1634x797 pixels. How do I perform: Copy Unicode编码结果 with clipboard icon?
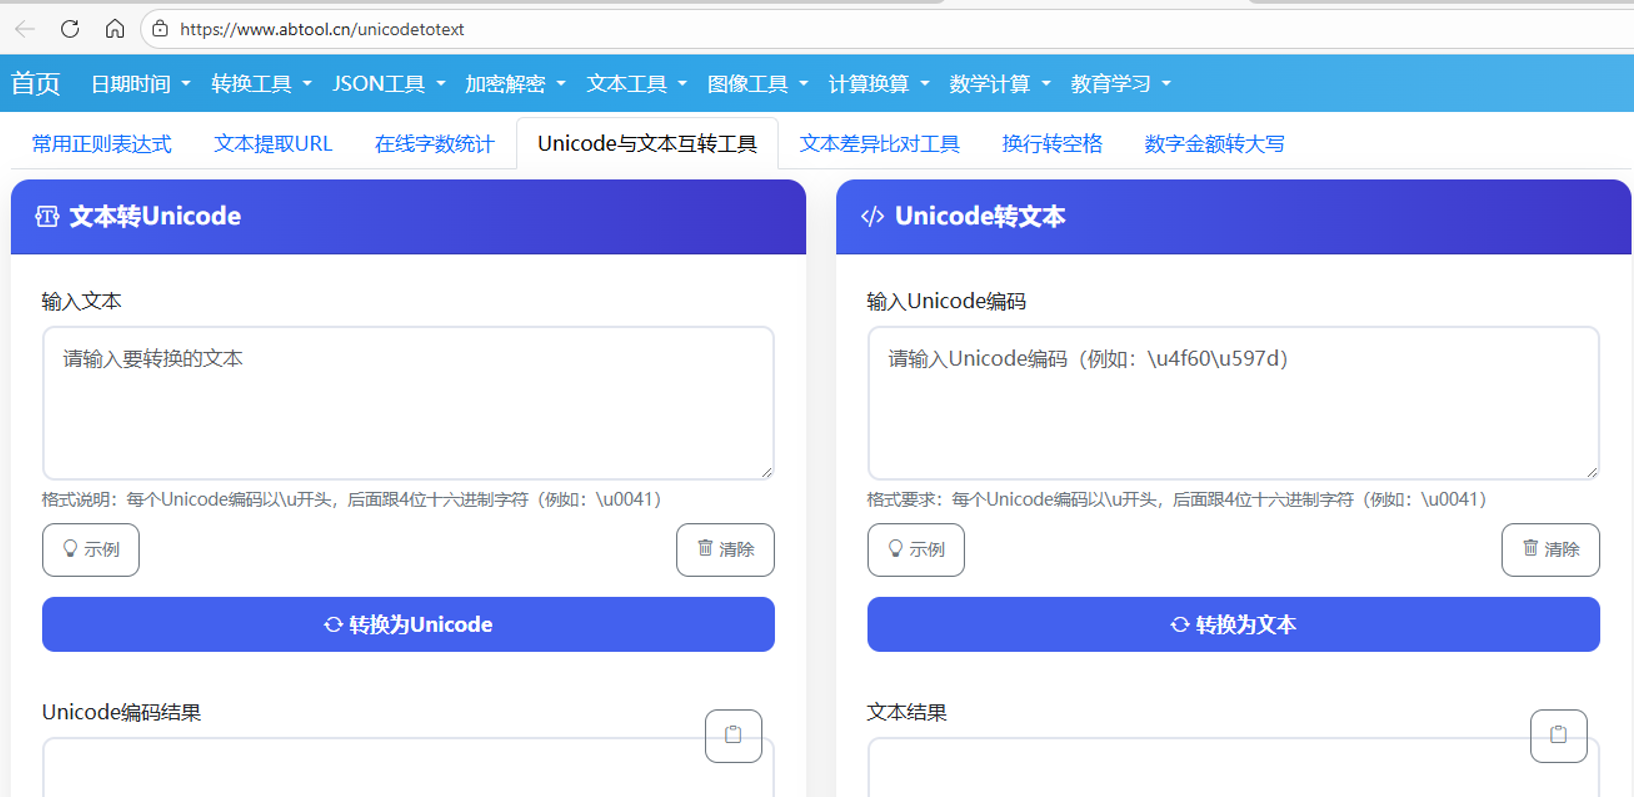(x=733, y=736)
